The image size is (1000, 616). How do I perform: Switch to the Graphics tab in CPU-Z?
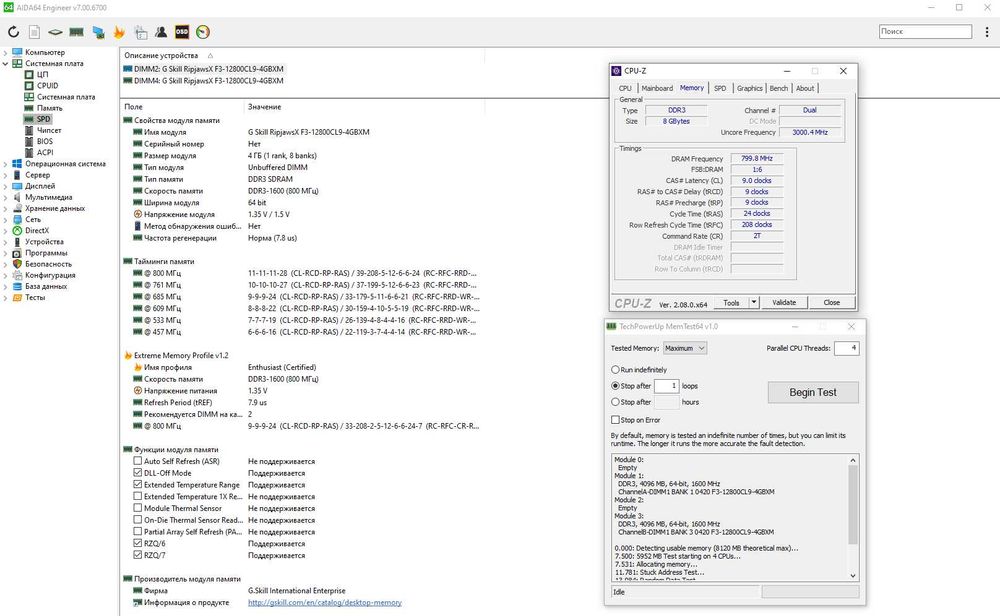(x=749, y=88)
